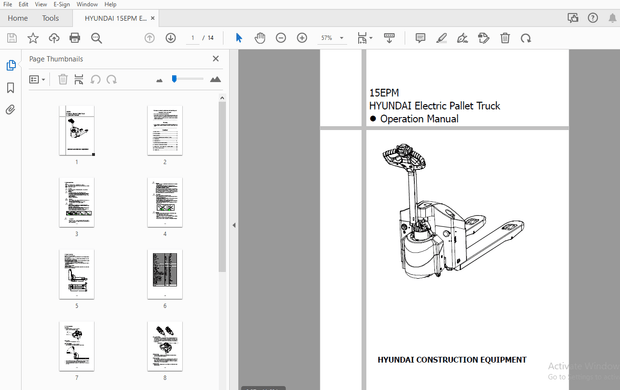
Task: Go to previous page arrow
Action: click(x=149, y=38)
